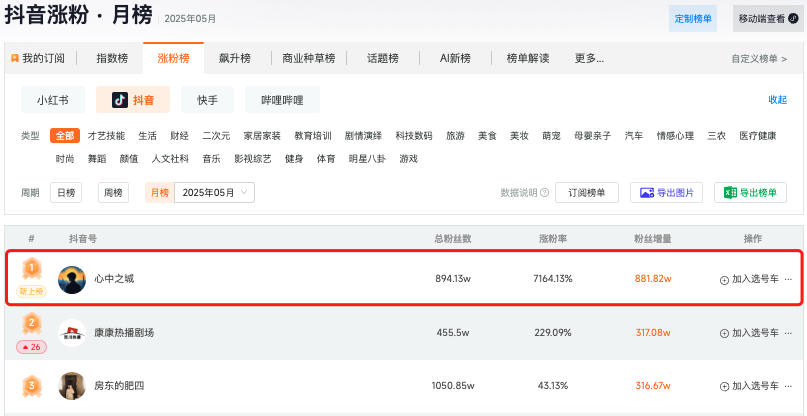The width and height of the screenshot is (807, 416).
Task: Open more options ellipsis for 心中之城
Action: pyautogui.click(x=788, y=279)
